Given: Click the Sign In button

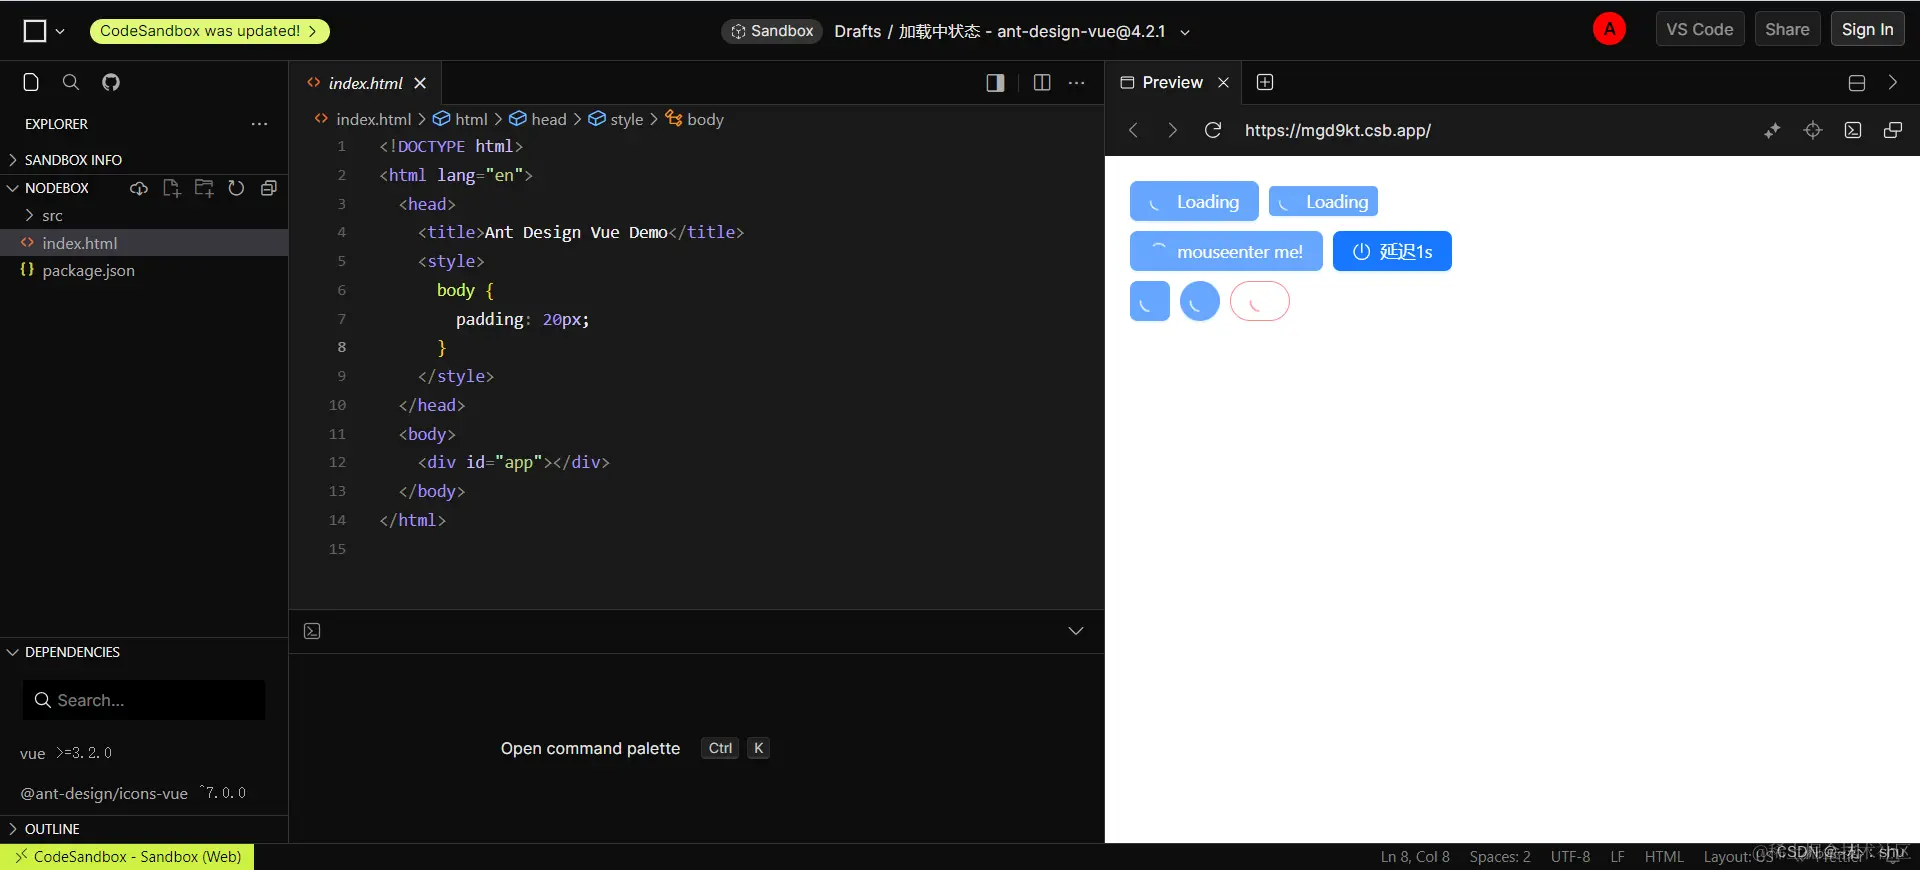Looking at the screenshot, I should (x=1868, y=29).
